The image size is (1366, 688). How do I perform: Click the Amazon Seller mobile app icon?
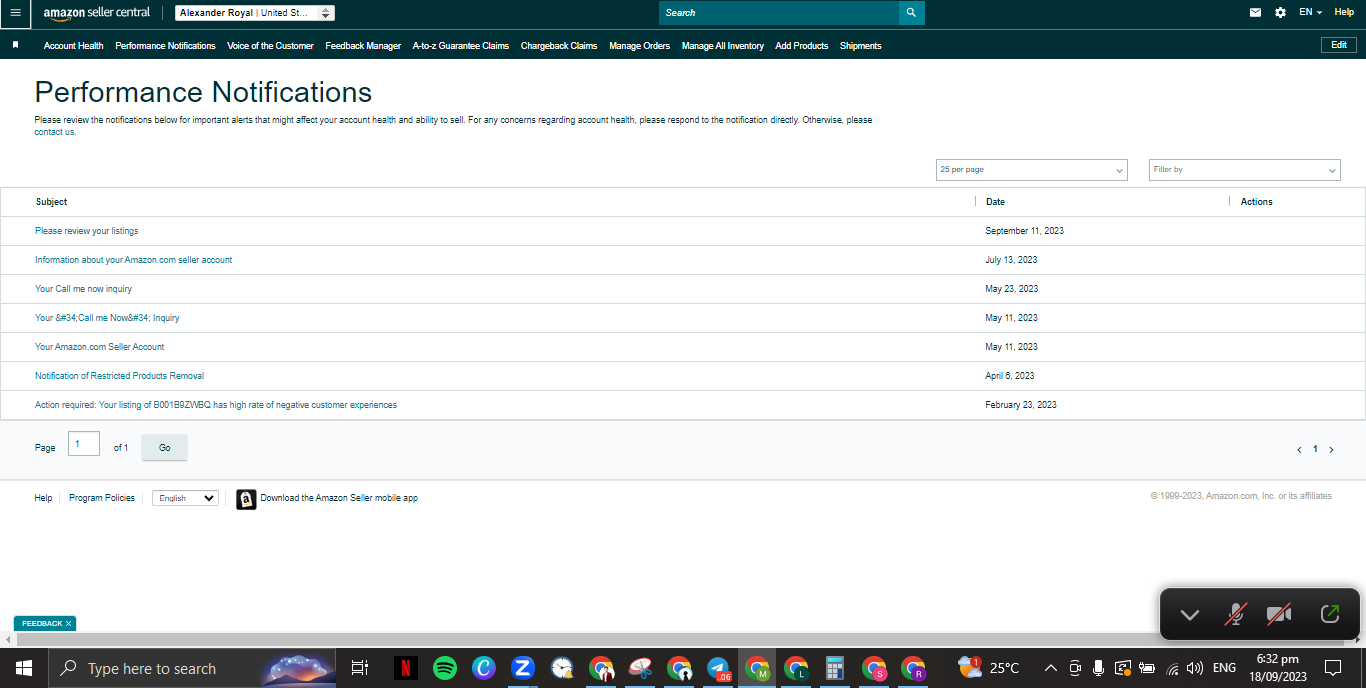point(246,499)
